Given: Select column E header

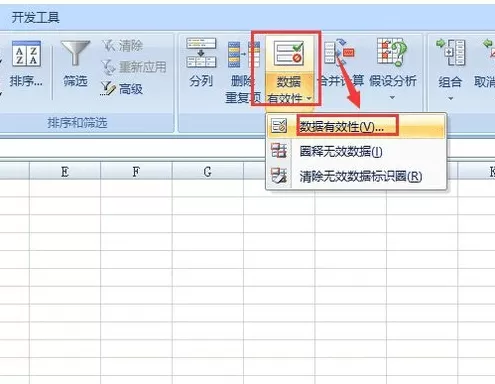Looking at the screenshot, I should point(65,172).
